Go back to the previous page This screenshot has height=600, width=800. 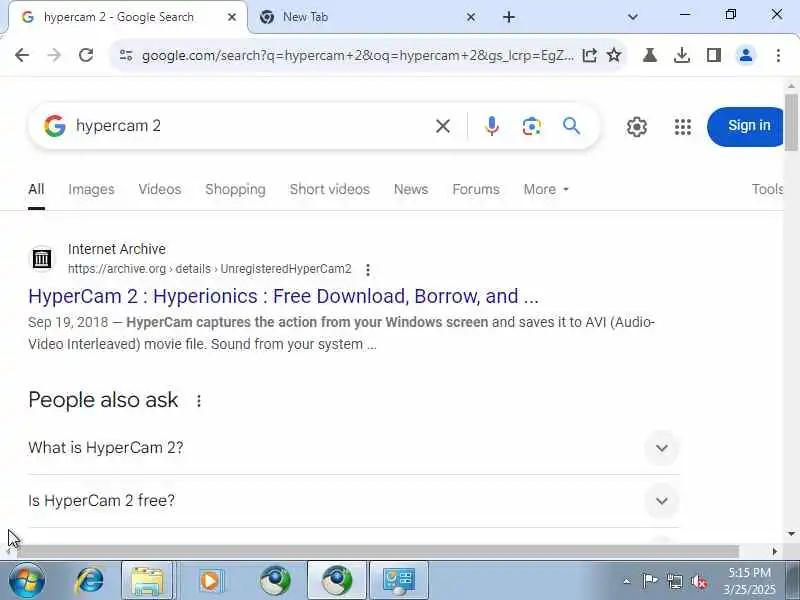22,55
